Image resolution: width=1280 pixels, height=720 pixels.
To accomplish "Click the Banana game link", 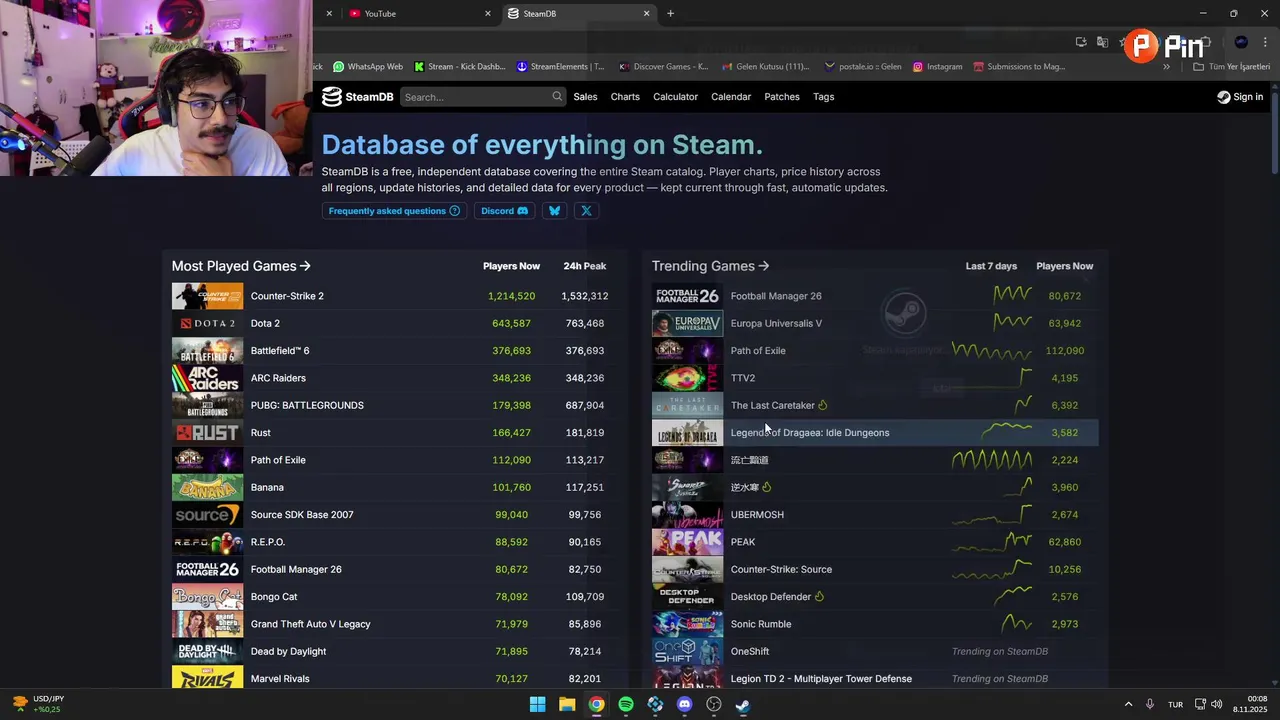I will click(x=267, y=487).
